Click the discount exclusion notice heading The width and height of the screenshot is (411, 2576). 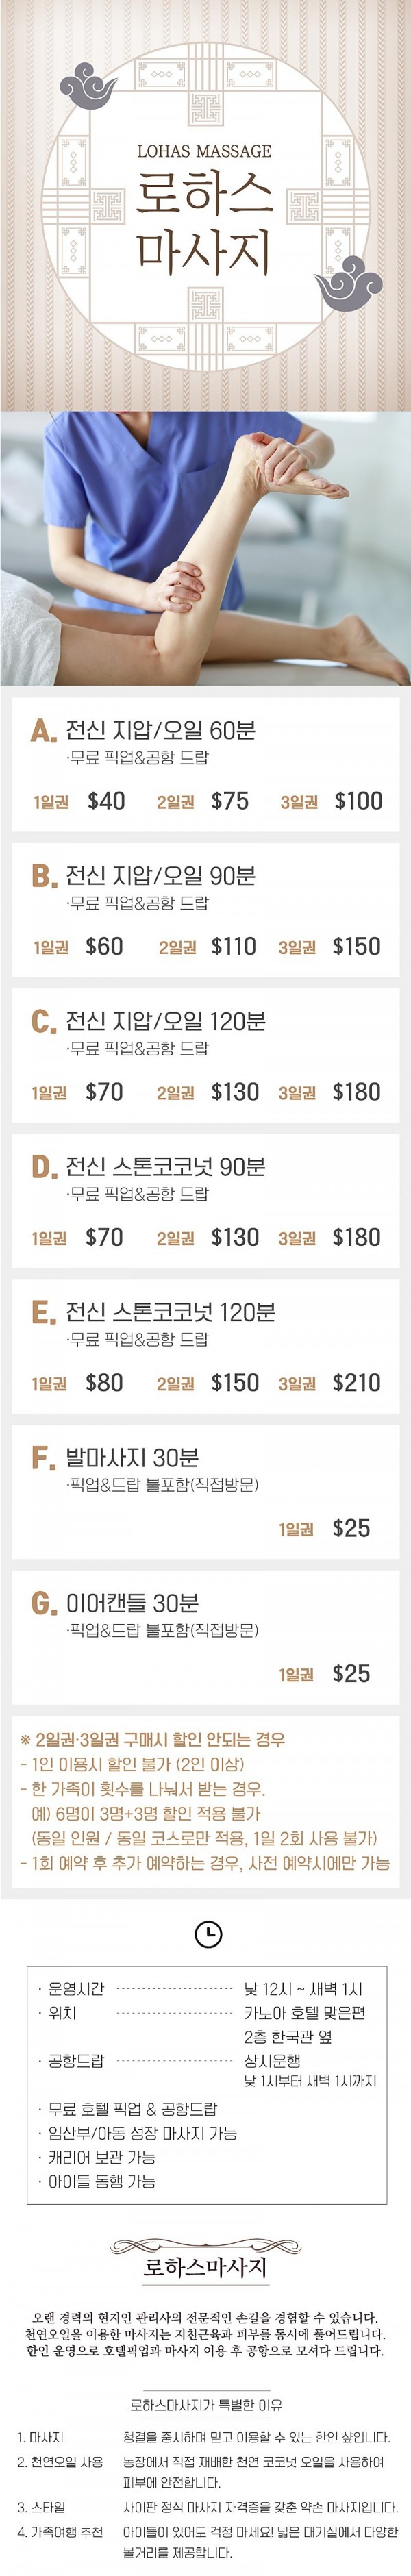[x=152, y=1739]
